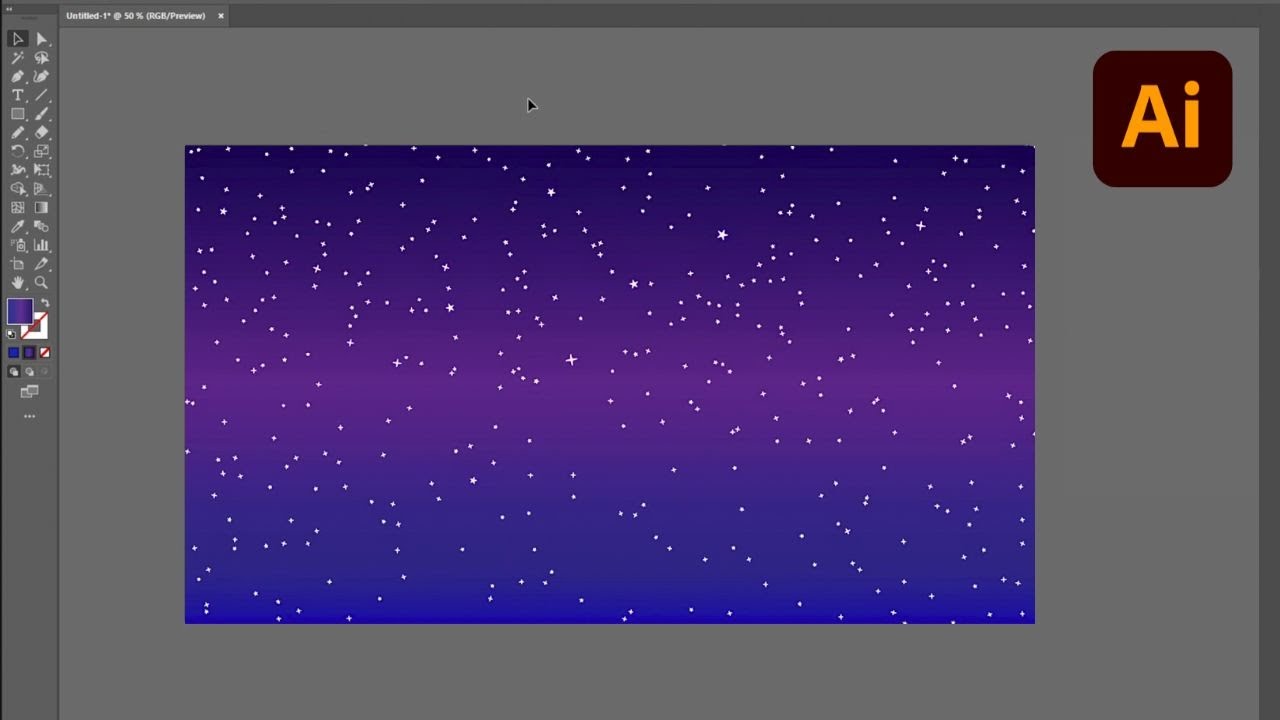Select the Gradient tool
Screen dimensions: 1280x720
(41, 207)
